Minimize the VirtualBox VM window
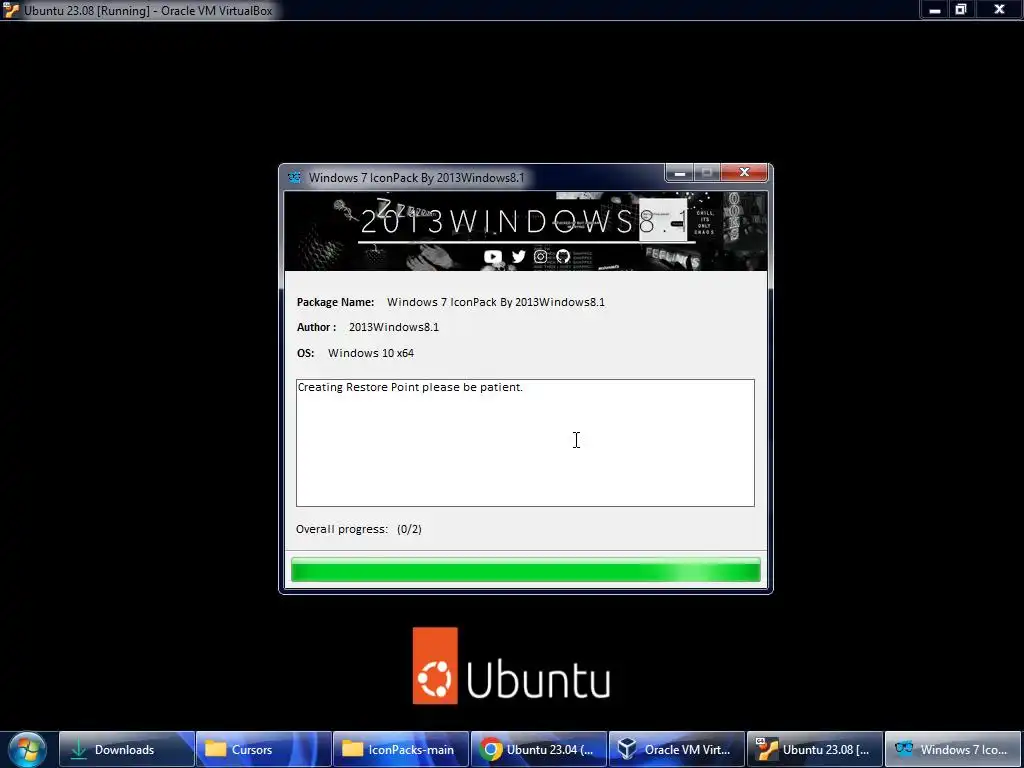The width and height of the screenshot is (1024, 768). click(x=935, y=9)
